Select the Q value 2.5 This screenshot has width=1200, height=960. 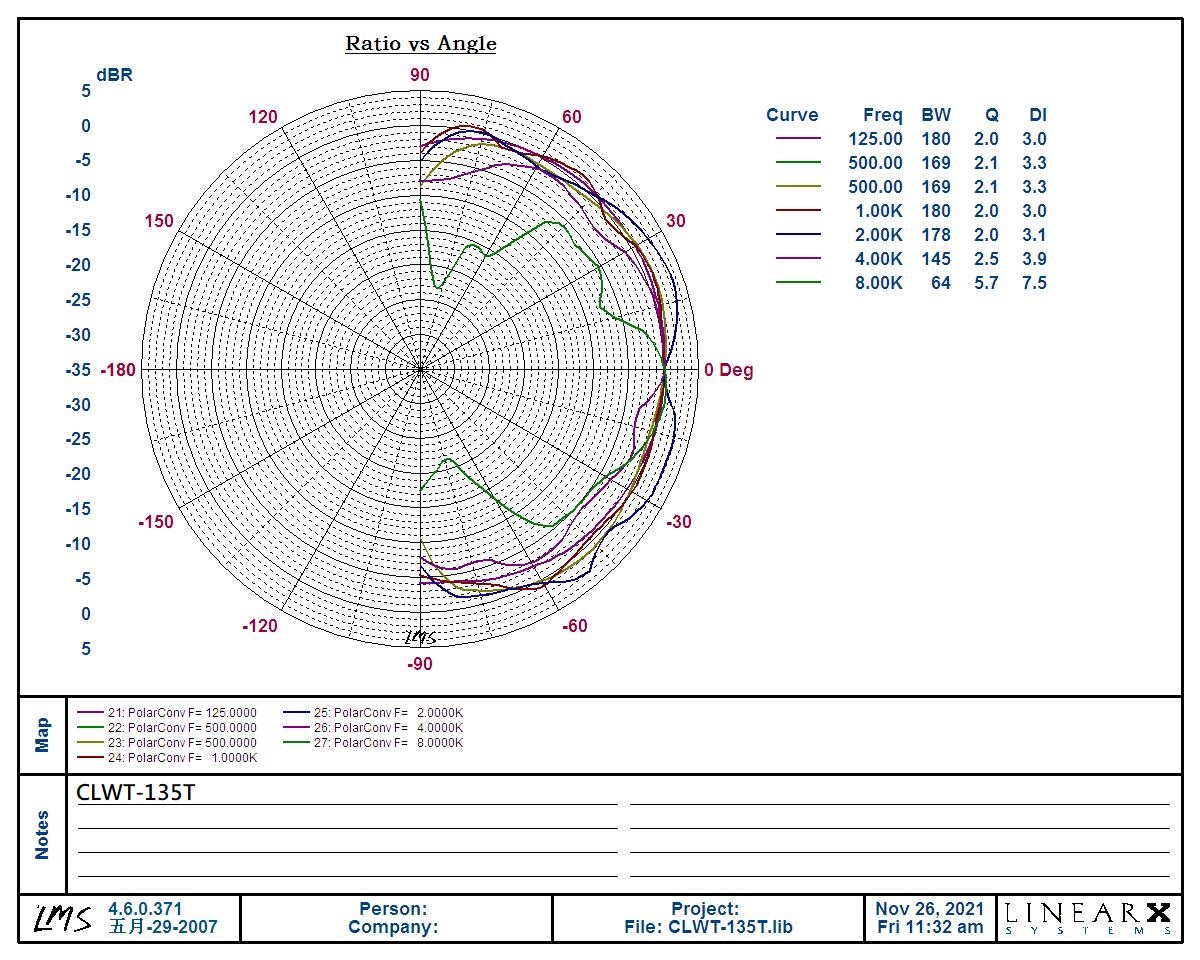[x=986, y=259]
